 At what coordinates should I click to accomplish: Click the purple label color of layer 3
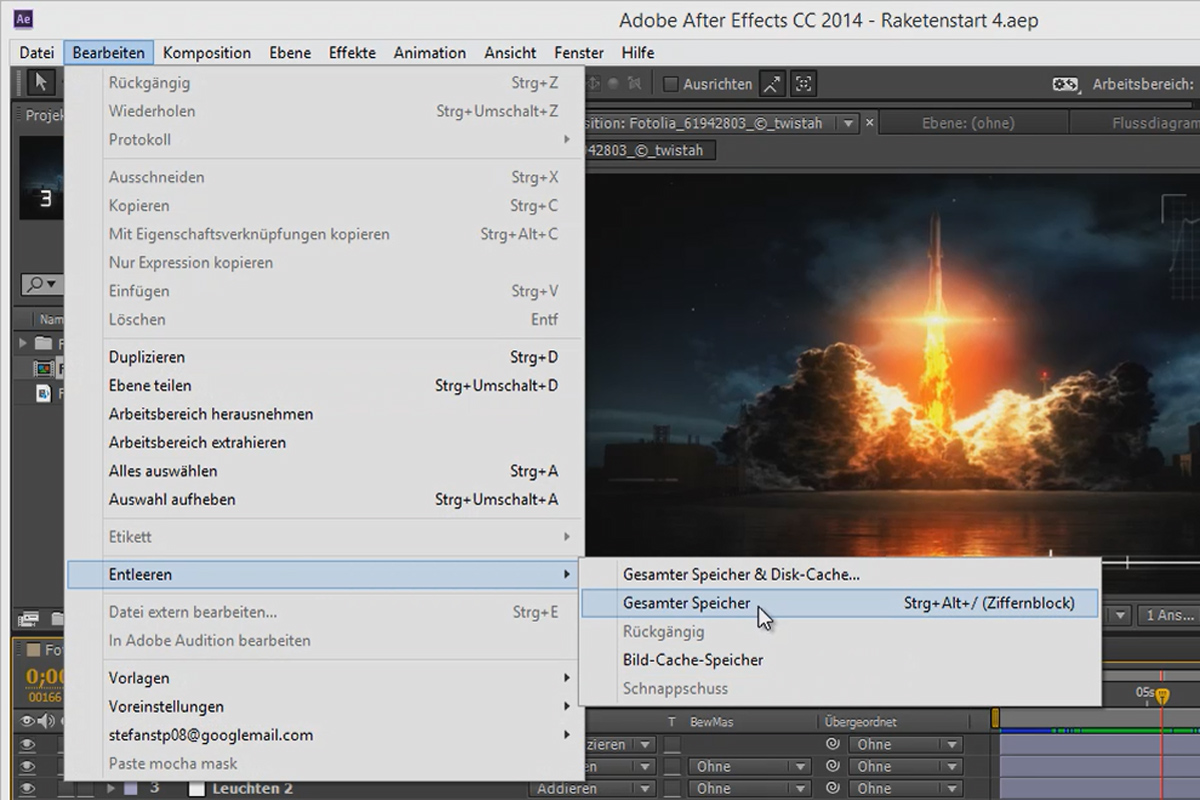pos(130,789)
